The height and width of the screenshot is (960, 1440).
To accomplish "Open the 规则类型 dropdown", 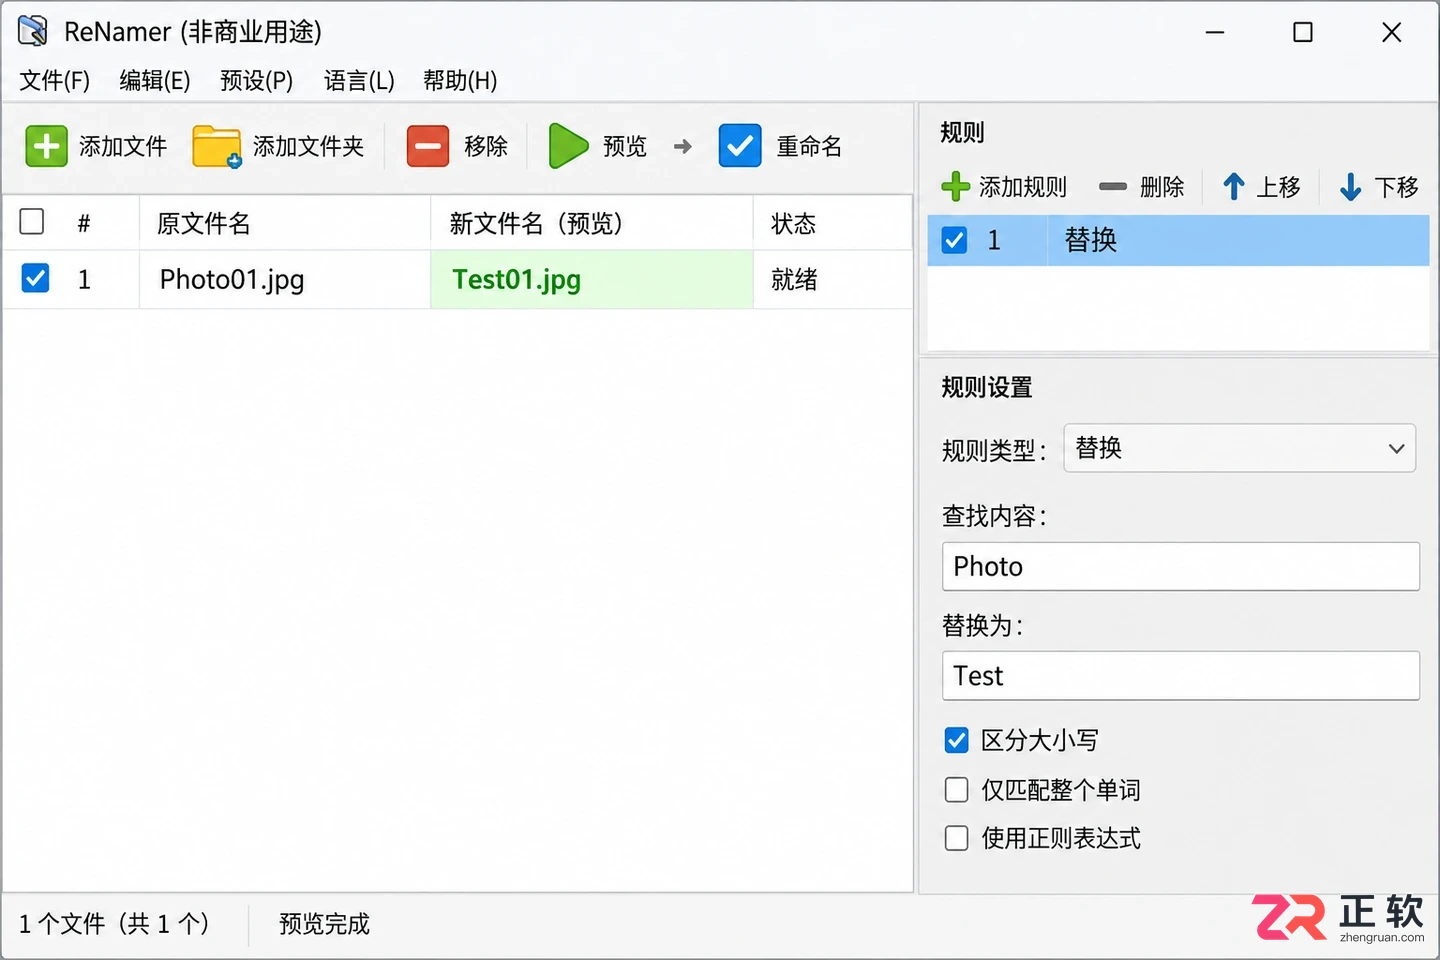I will coord(1240,448).
